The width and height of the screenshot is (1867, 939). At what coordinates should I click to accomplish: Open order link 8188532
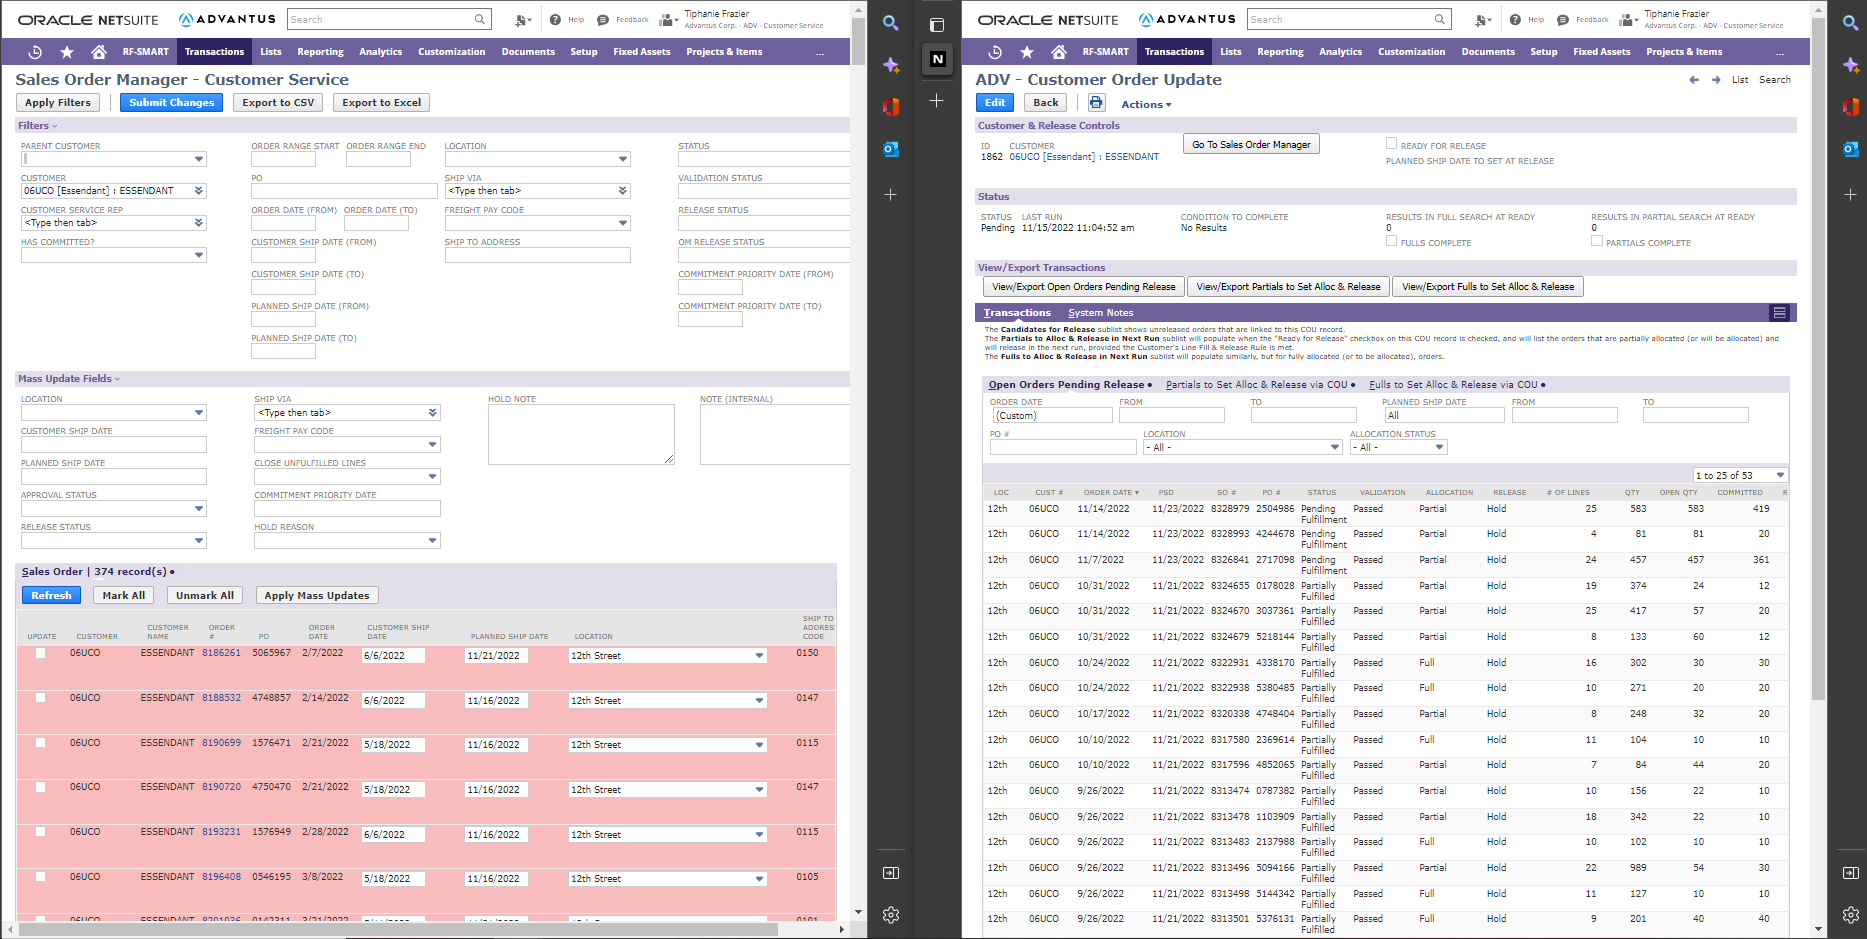tap(221, 698)
